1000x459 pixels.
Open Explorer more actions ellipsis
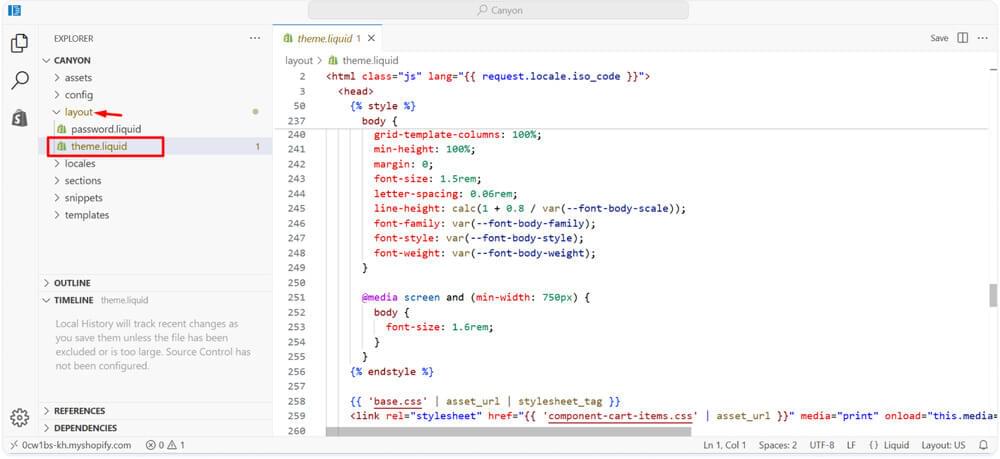pyautogui.click(x=255, y=38)
